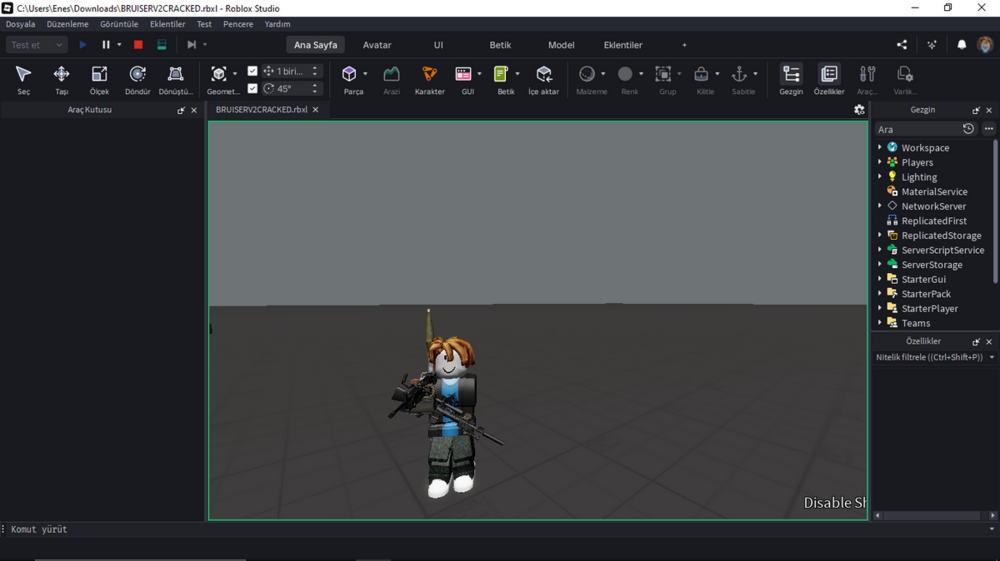The width and height of the screenshot is (1000, 561).
Task: Add a new ribbon tab with plus
Action: click(x=684, y=45)
